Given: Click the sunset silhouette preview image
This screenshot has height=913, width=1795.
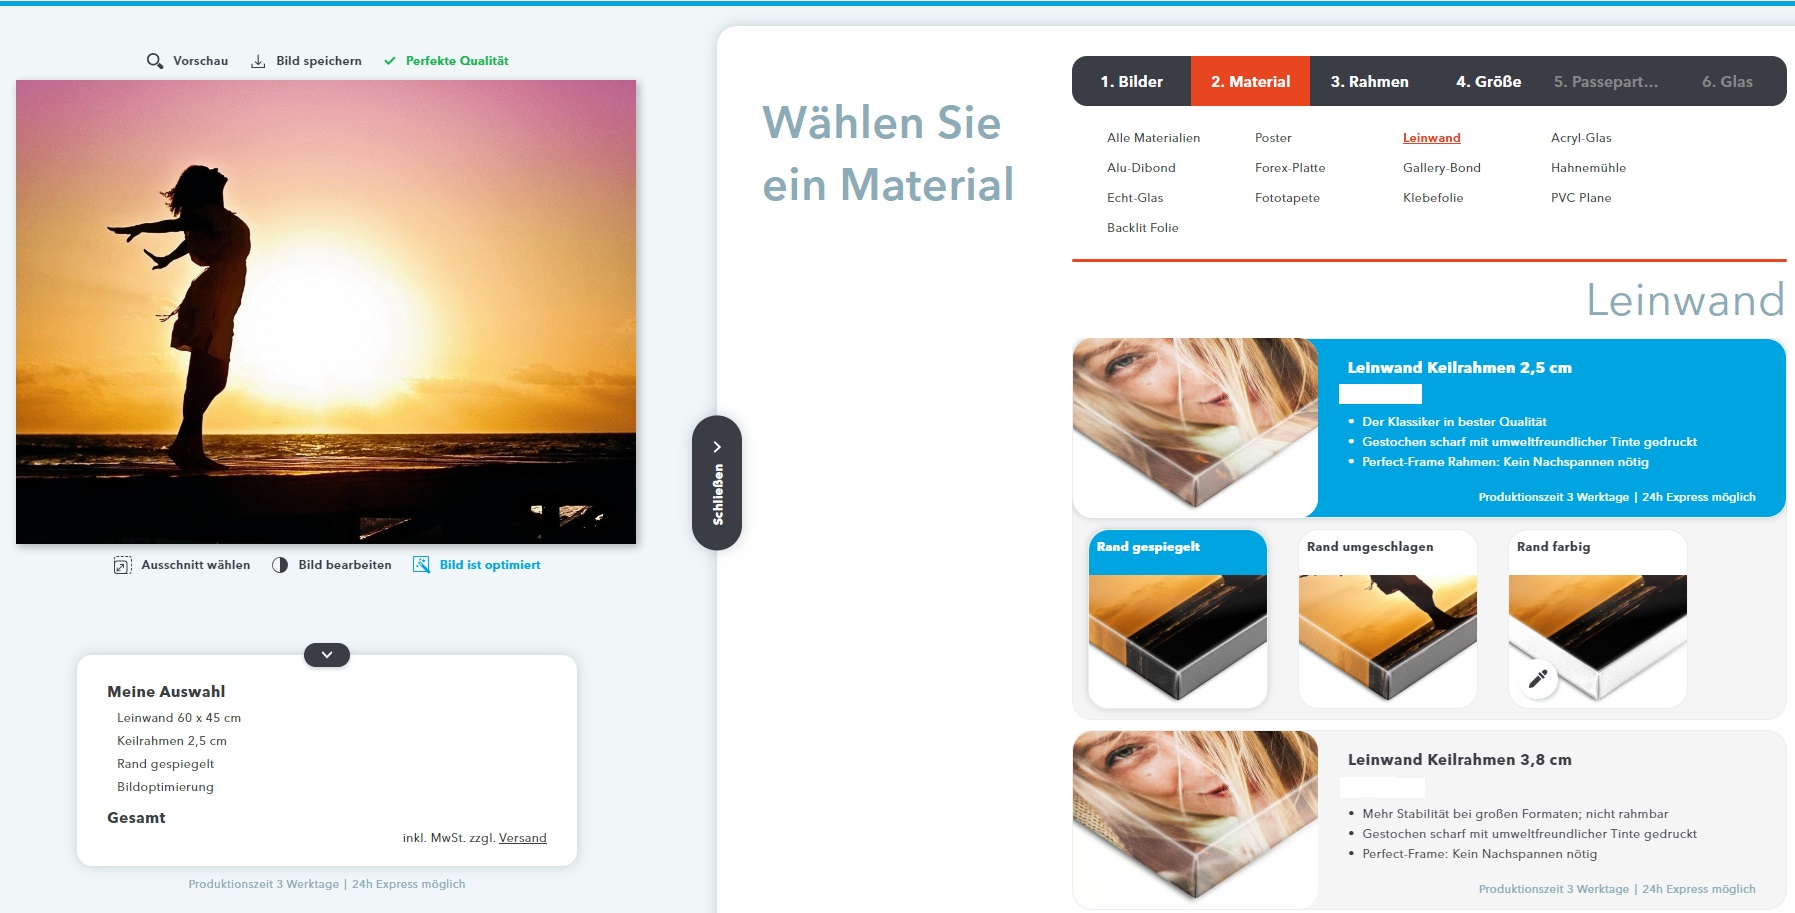Looking at the screenshot, I should (x=326, y=312).
